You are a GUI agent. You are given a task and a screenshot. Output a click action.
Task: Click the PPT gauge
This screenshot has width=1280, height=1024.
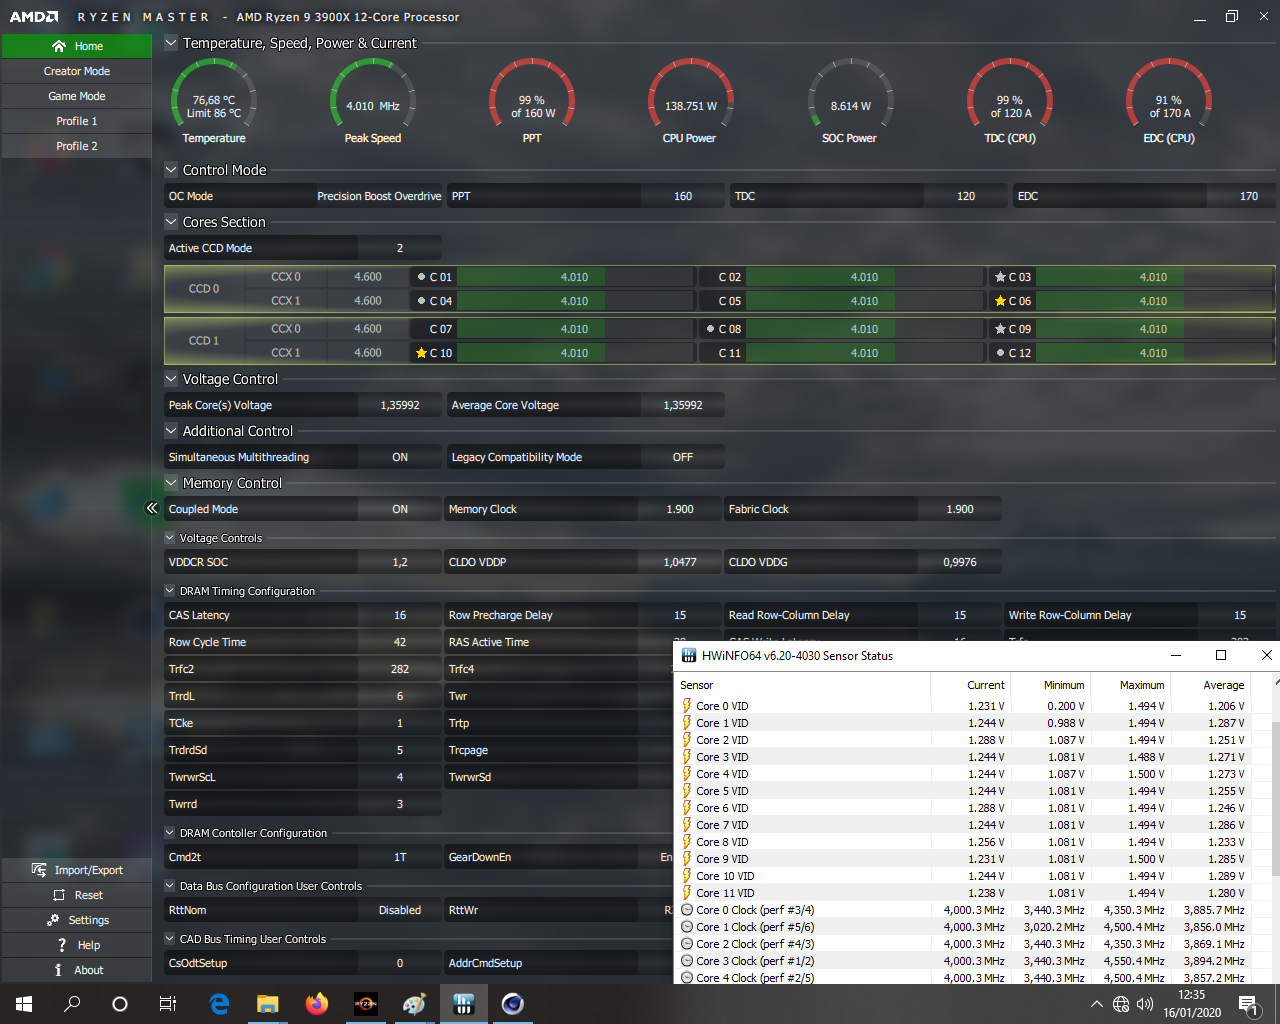pyautogui.click(x=532, y=101)
